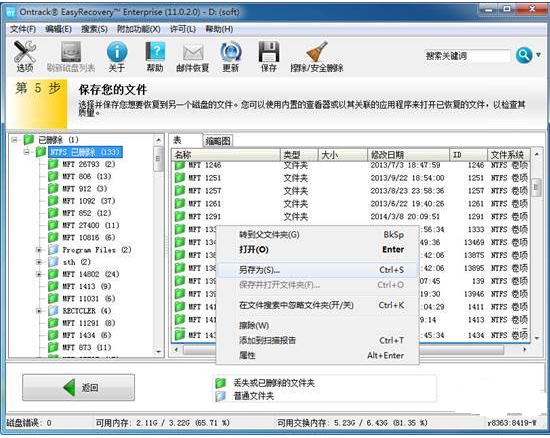The width and height of the screenshot is (550, 438).
Task: Select MFT 1251 row in file list
Action: coord(351,178)
